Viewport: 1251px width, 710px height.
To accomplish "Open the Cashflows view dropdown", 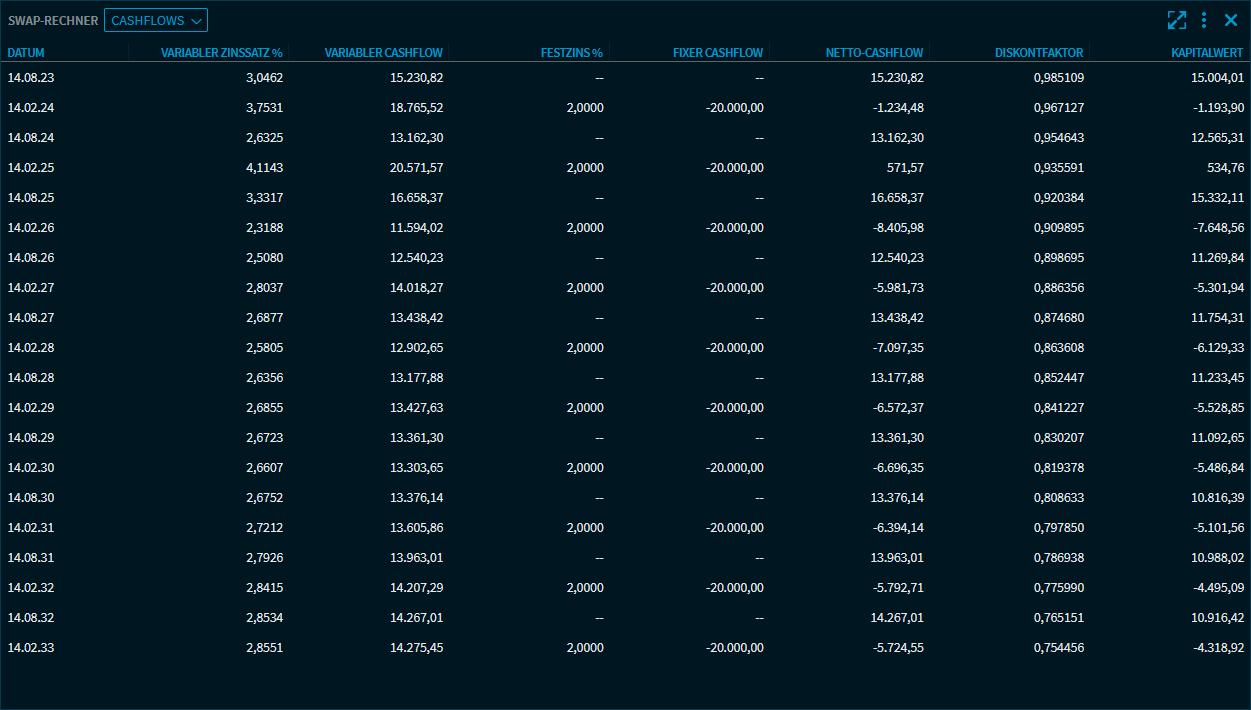I will point(156,20).
